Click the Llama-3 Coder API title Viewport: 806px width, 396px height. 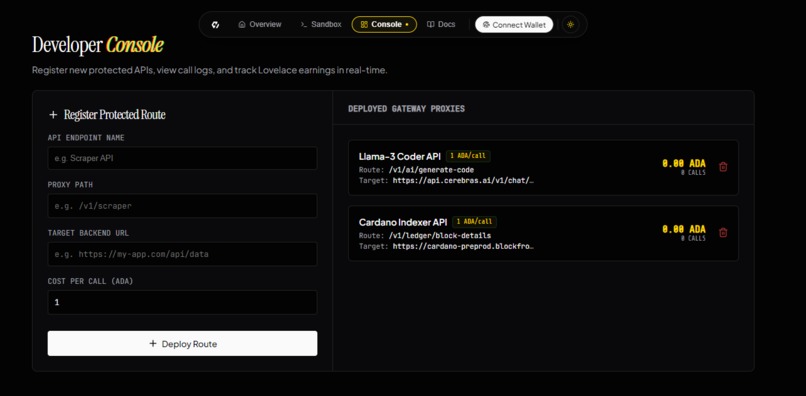point(399,156)
